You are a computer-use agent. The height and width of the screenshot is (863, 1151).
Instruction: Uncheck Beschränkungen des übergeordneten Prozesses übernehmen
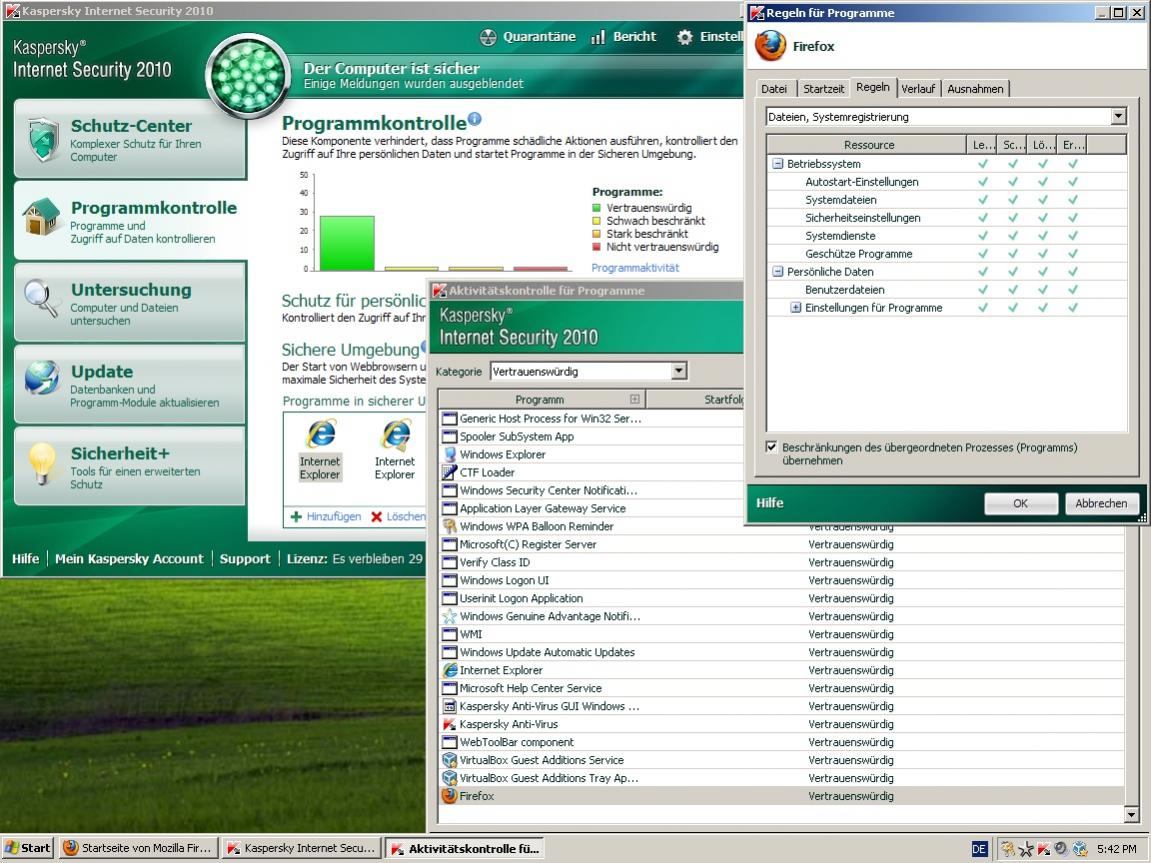tap(771, 447)
